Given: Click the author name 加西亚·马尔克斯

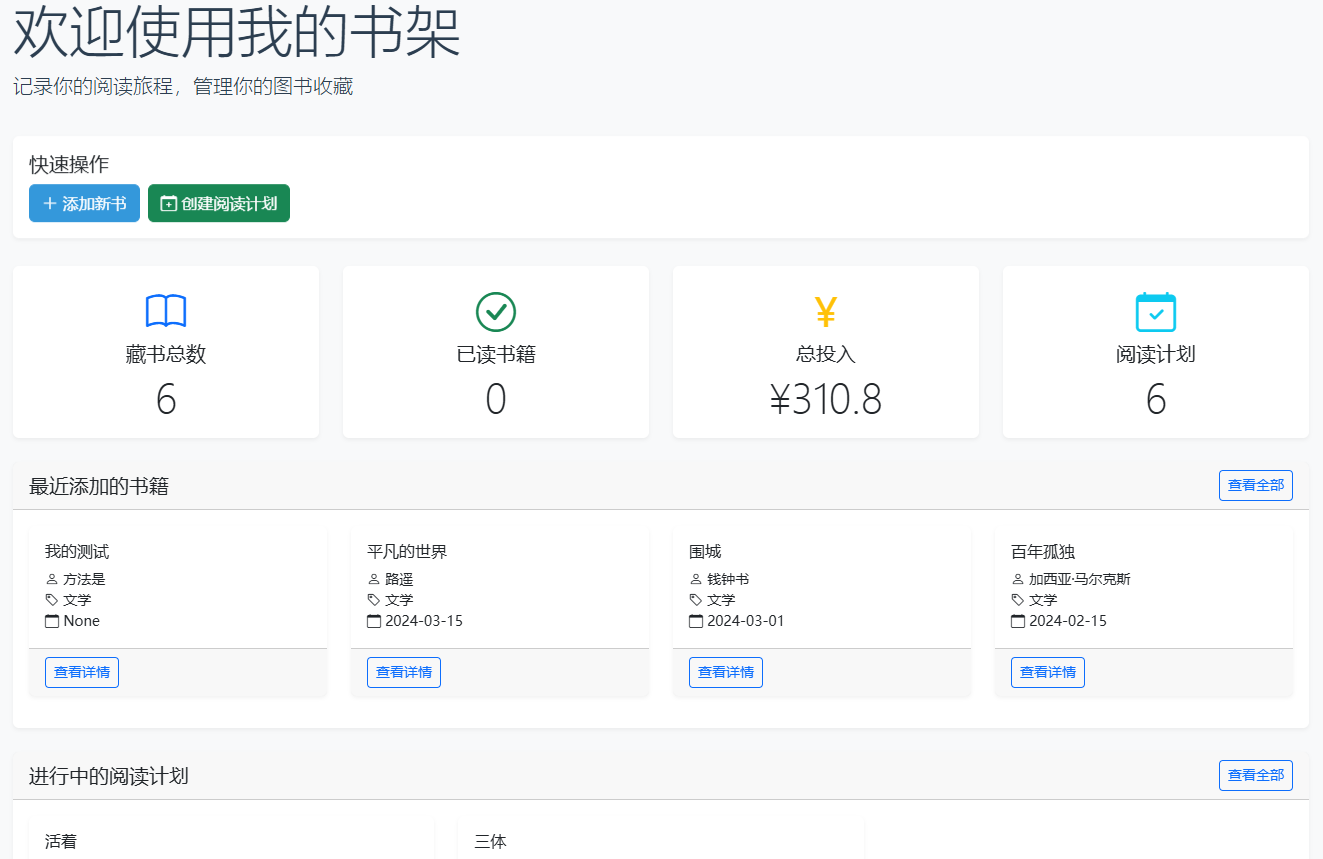Looking at the screenshot, I should click(x=1080, y=579).
